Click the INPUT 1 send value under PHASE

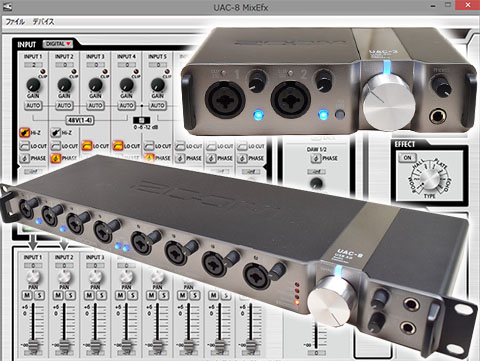(33, 172)
